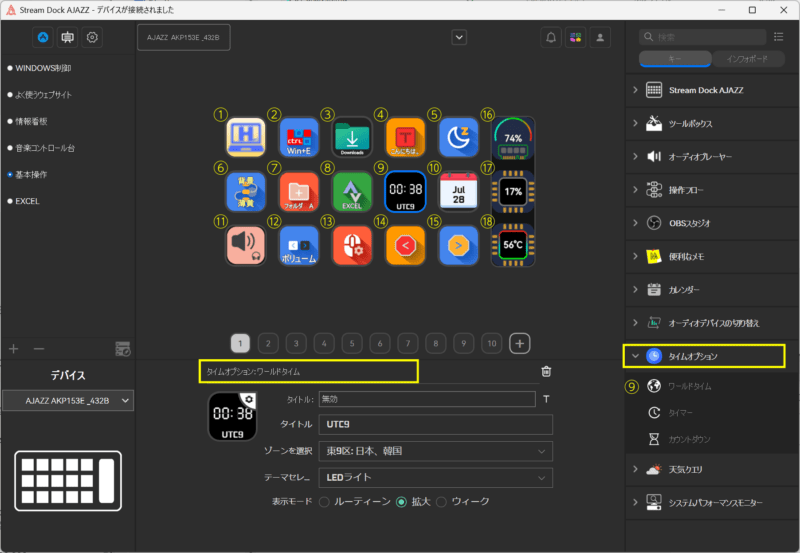
Task: Go to page 5
Action: coord(352,343)
